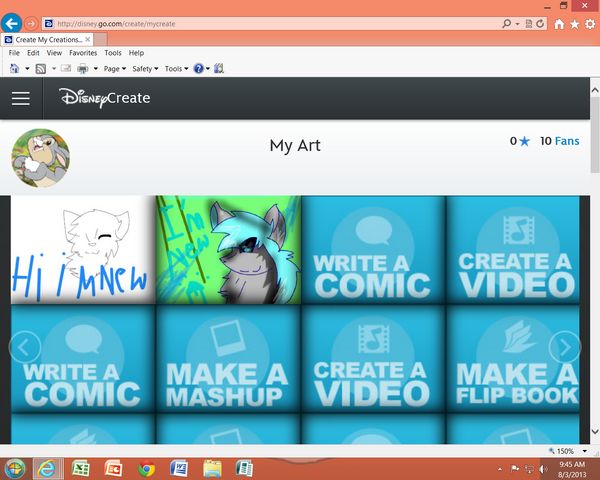Open the Favorites menu
The image size is (600, 480).
[x=83, y=53]
